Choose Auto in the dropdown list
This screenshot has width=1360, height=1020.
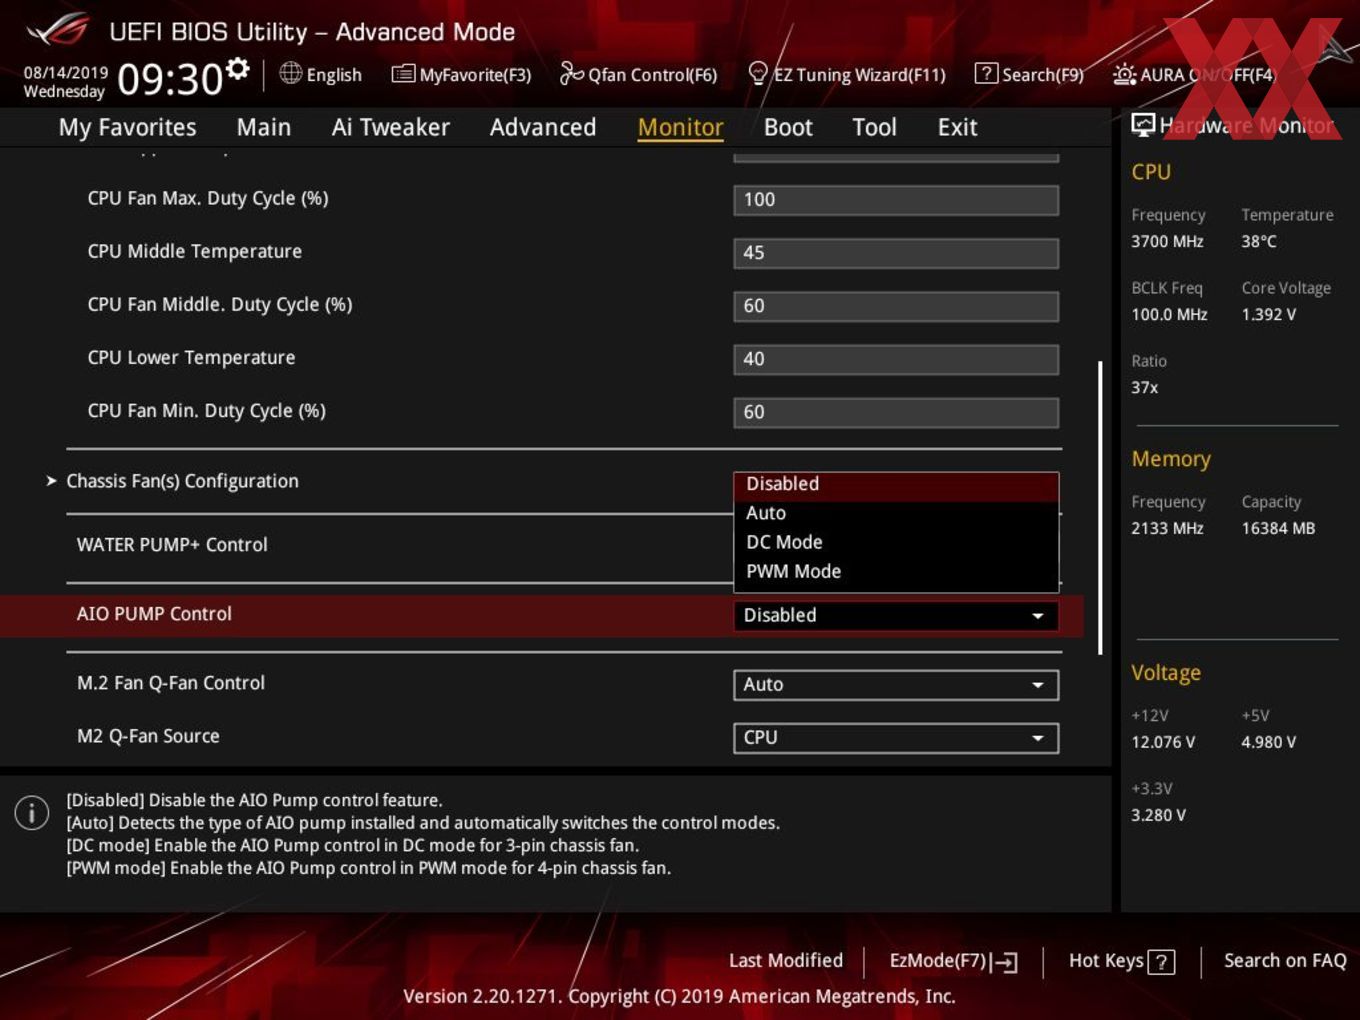tap(895, 513)
